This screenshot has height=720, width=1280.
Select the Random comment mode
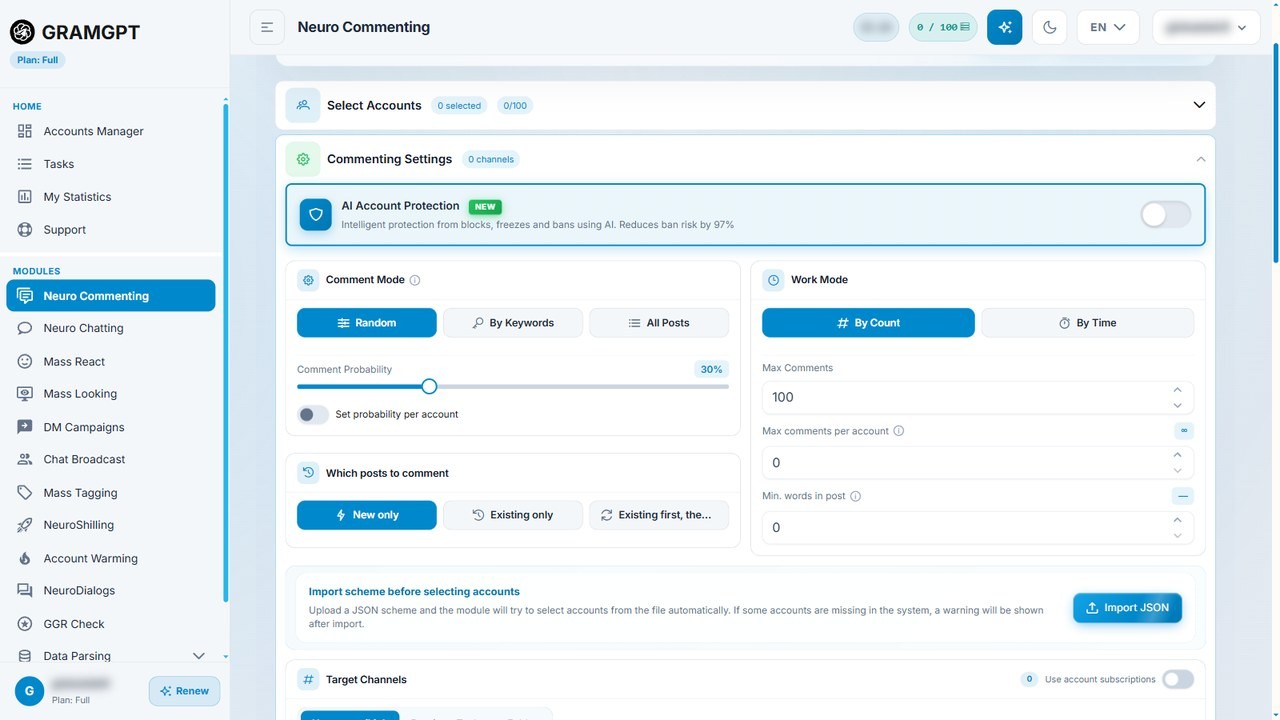point(367,323)
